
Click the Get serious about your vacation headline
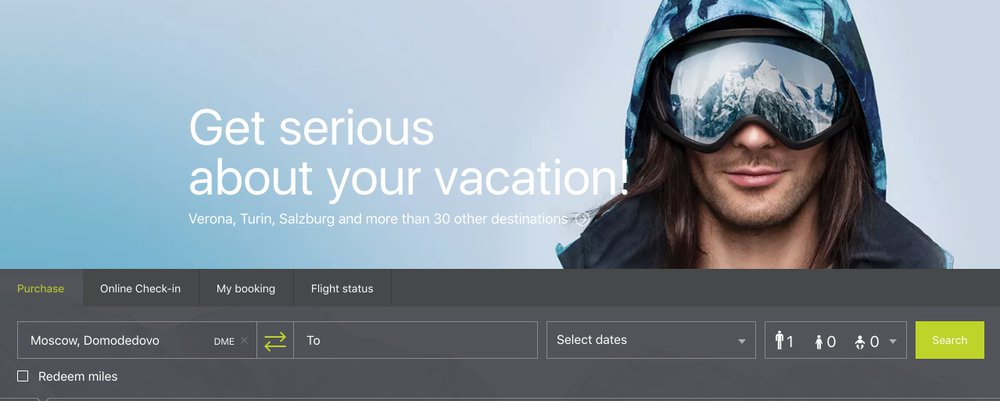click(x=408, y=153)
